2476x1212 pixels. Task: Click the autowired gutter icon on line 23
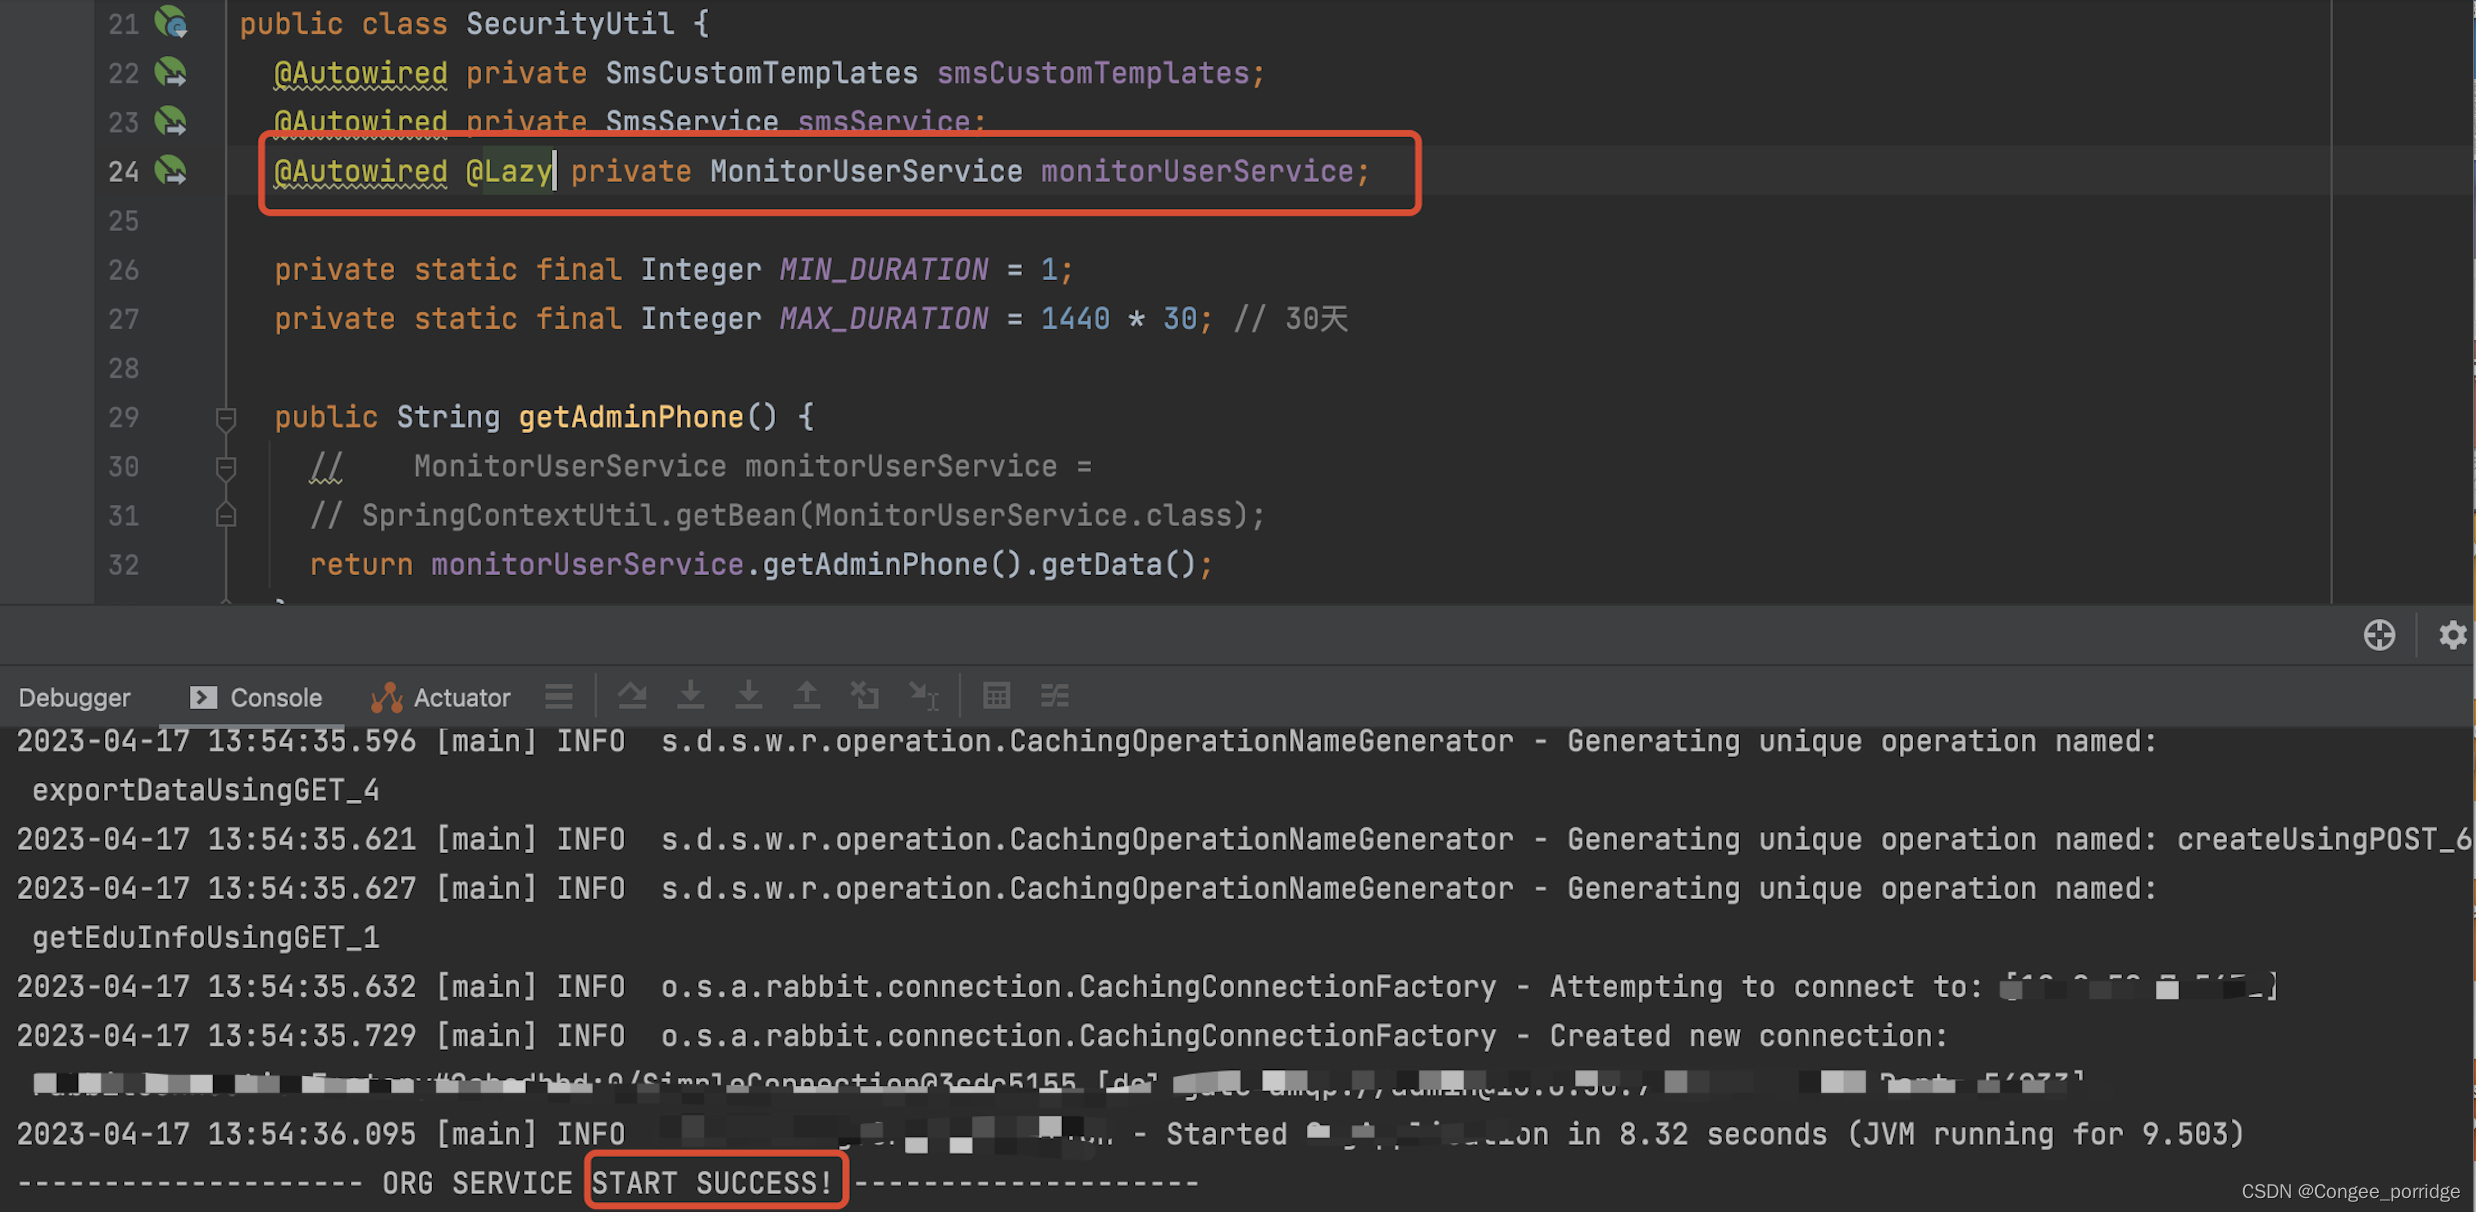171,121
